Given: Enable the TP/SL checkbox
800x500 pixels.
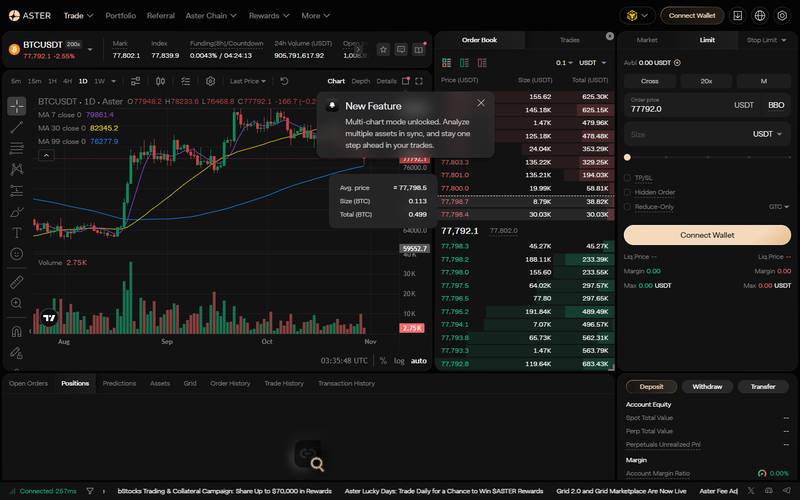Looking at the screenshot, I should (628, 178).
